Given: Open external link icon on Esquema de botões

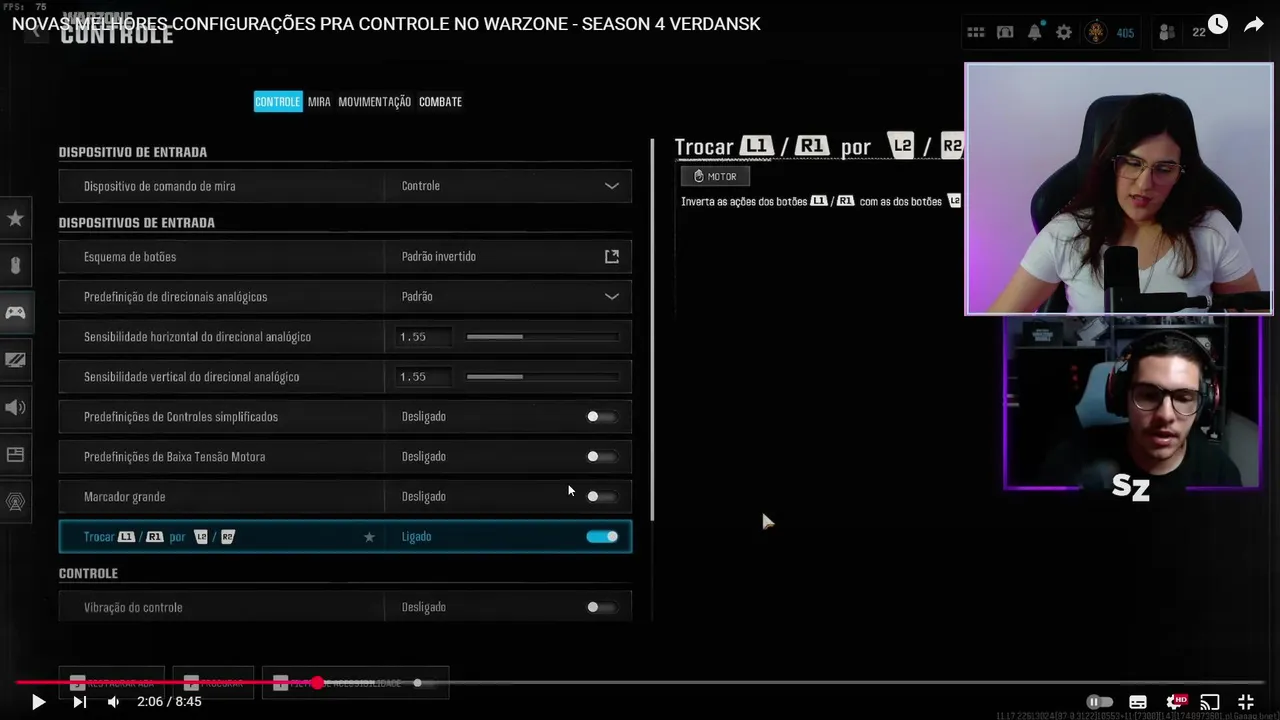Looking at the screenshot, I should click(x=612, y=257).
